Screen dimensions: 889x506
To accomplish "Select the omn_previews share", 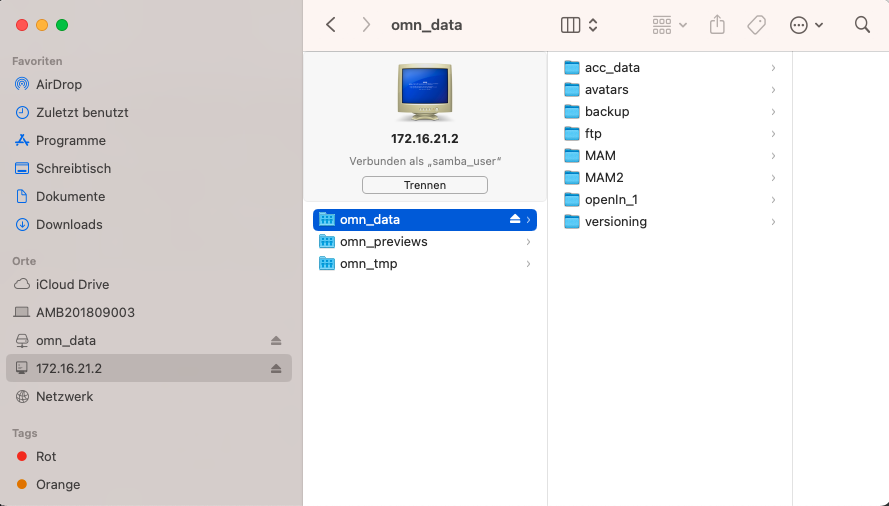I will click(425, 242).
